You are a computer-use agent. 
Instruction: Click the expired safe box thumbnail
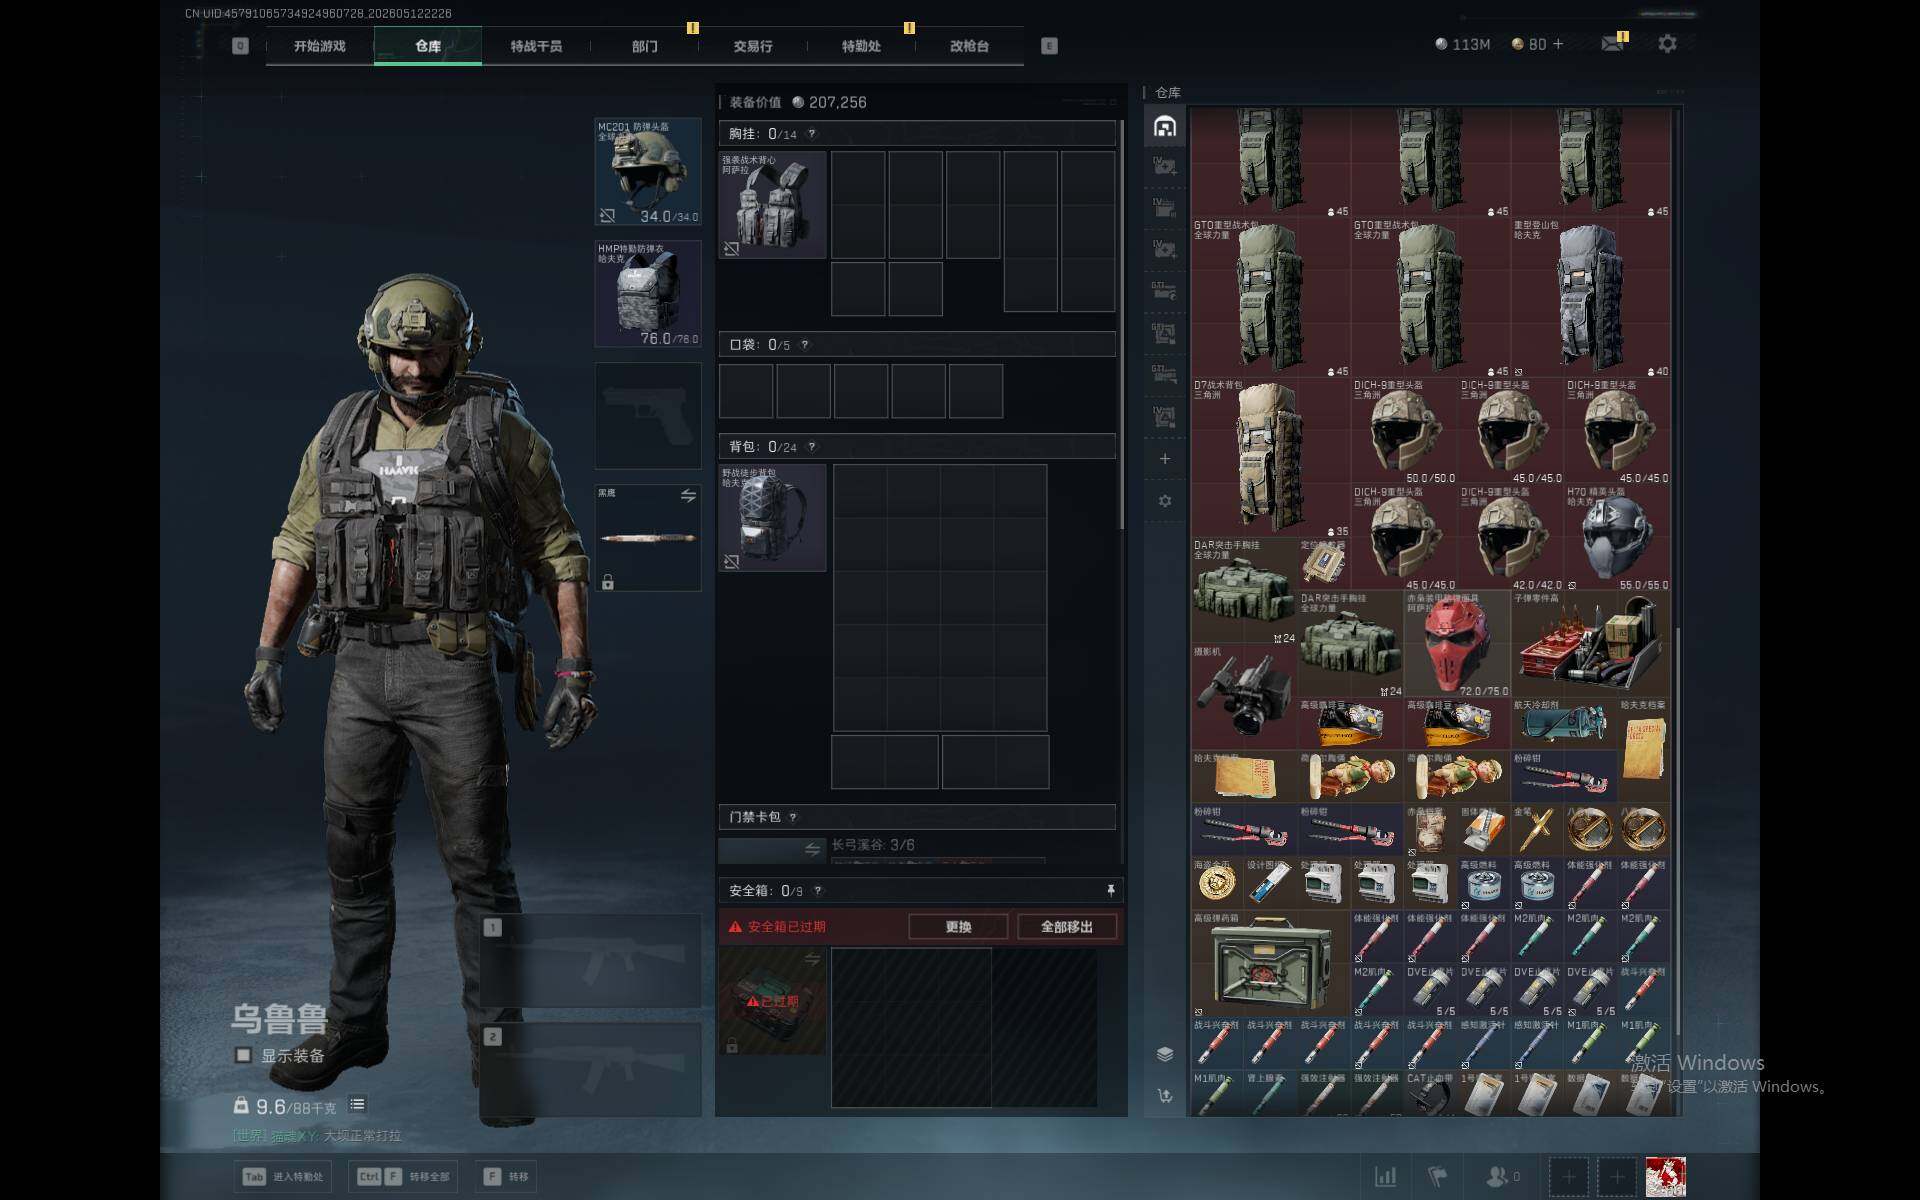click(x=773, y=1001)
